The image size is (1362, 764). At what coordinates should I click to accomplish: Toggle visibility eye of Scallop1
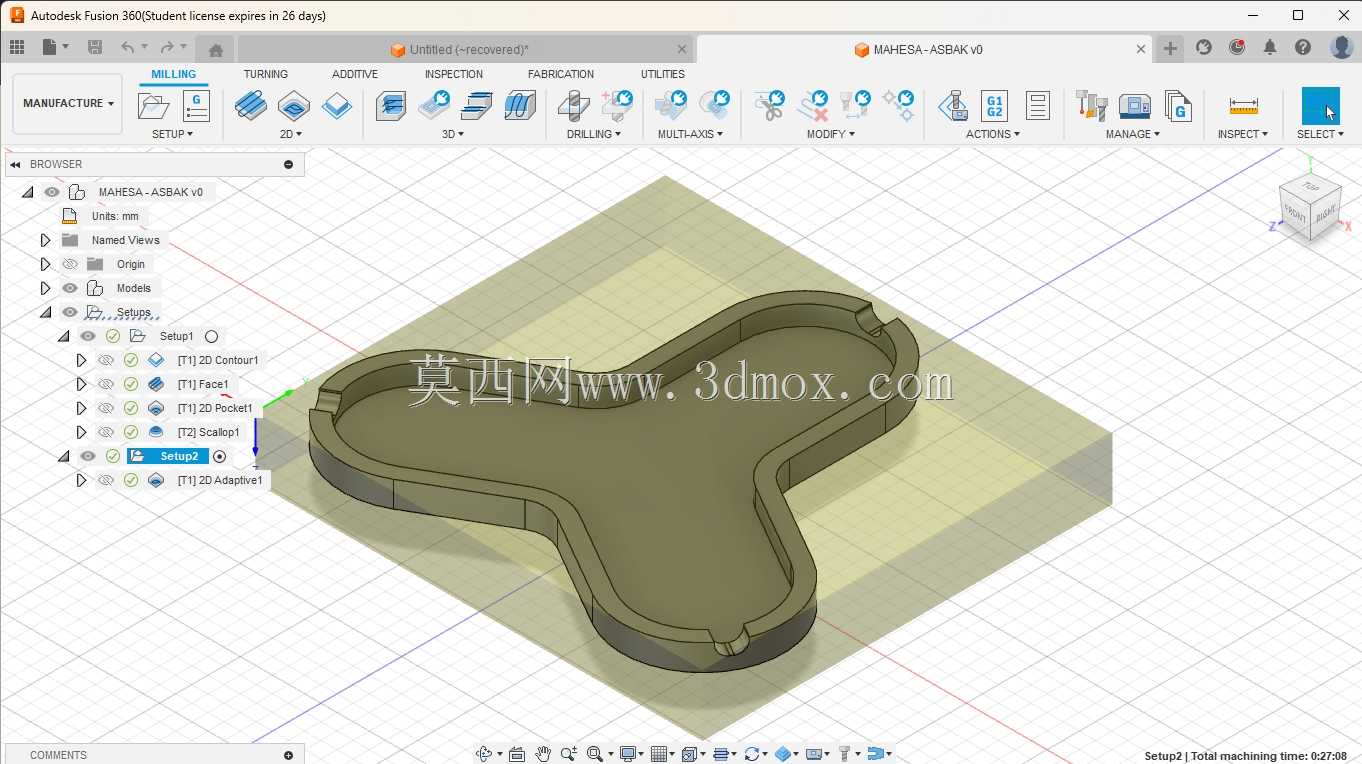coord(106,432)
